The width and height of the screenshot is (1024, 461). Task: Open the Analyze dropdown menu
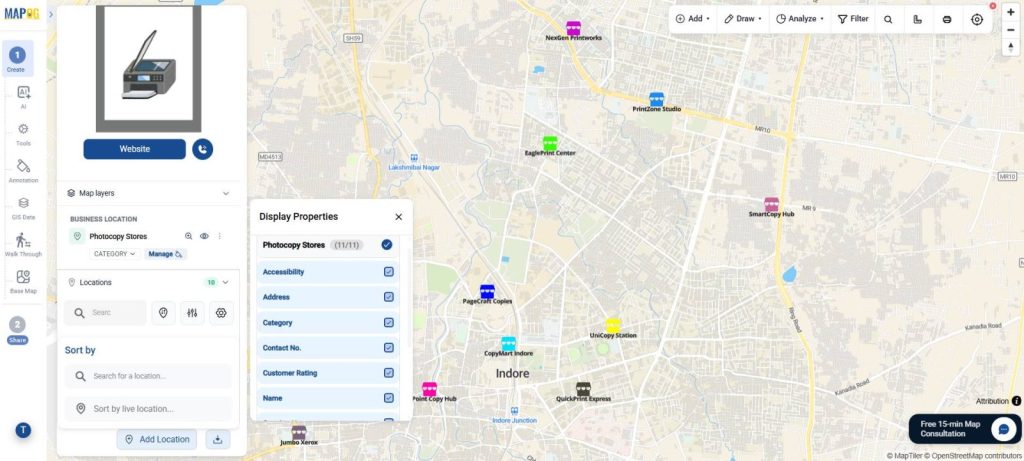click(800, 19)
